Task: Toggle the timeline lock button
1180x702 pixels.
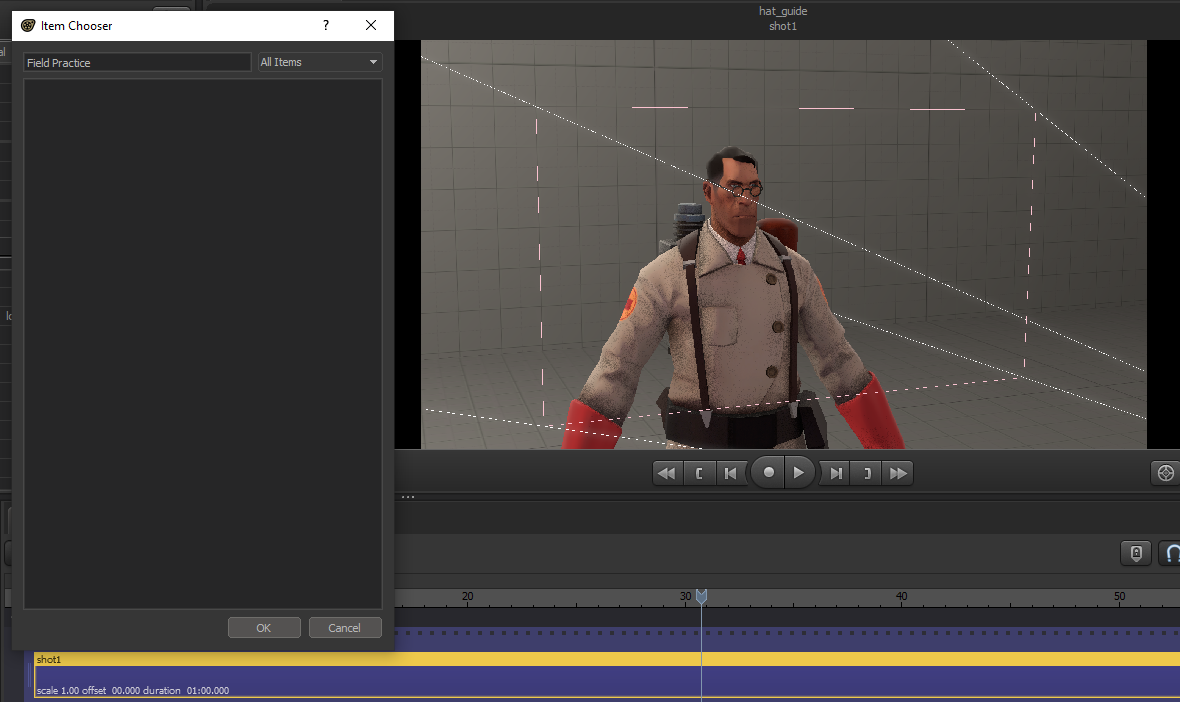Action: (1135, 553)
